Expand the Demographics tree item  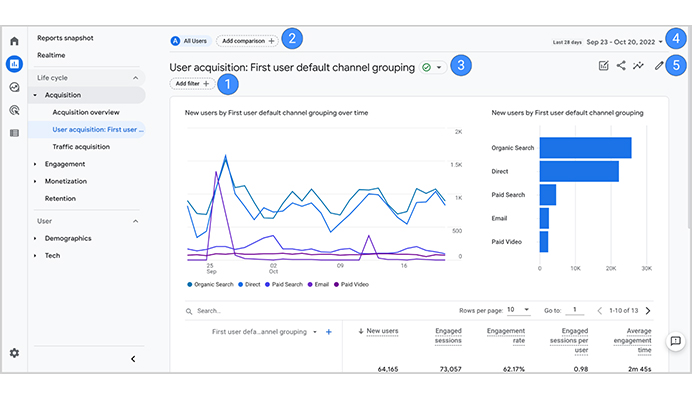click(x=35, y=238)
